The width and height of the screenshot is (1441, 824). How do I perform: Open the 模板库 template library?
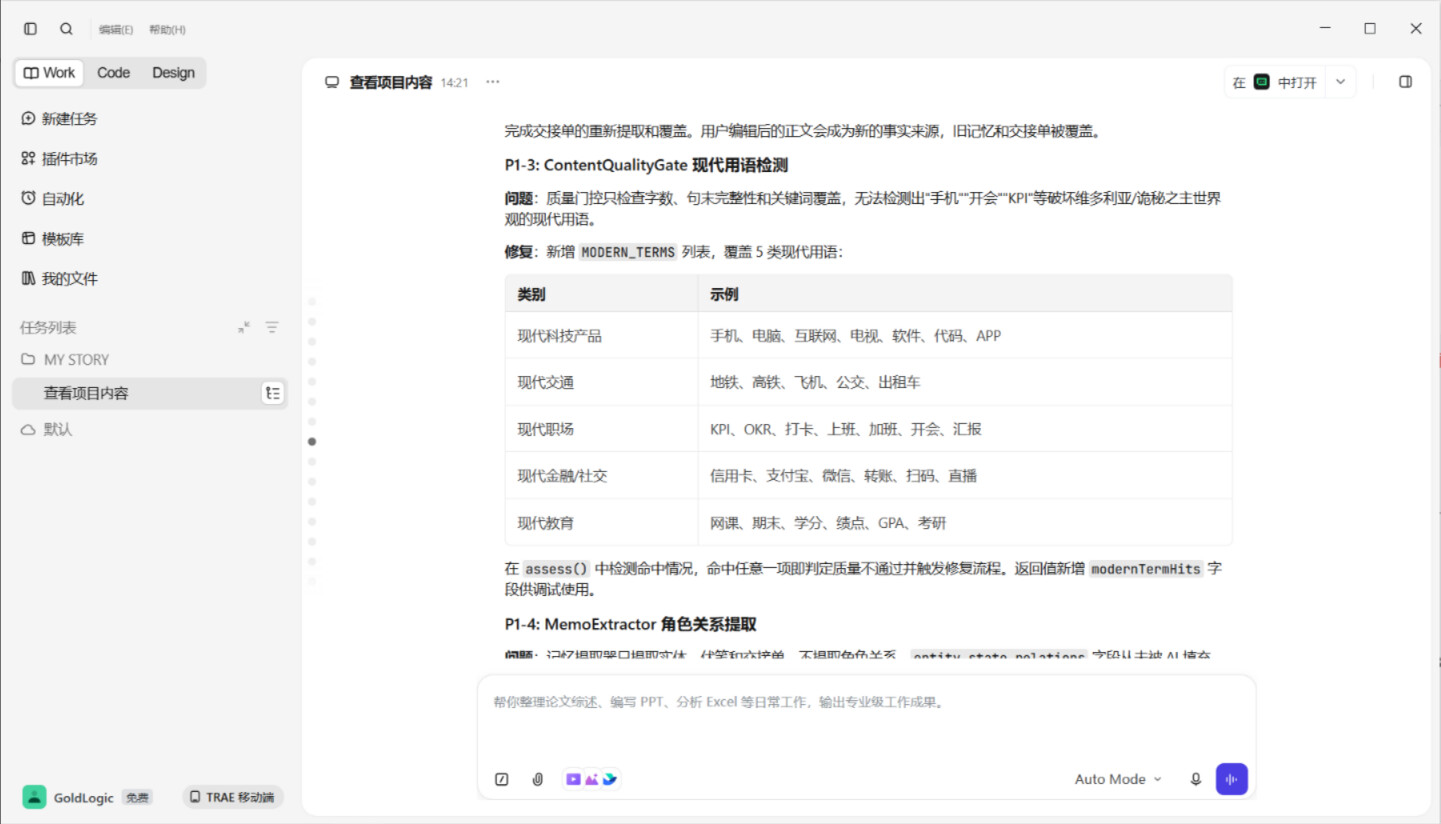(52, 239)
